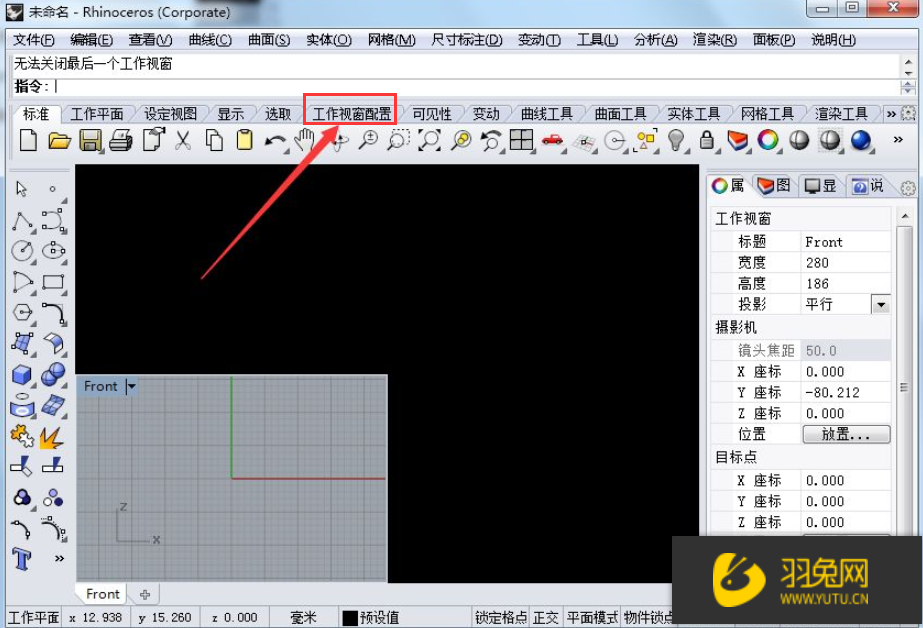Select the Polygon tool in left toolbar
This screenshot has width=923, height=628.
(22, 312)
